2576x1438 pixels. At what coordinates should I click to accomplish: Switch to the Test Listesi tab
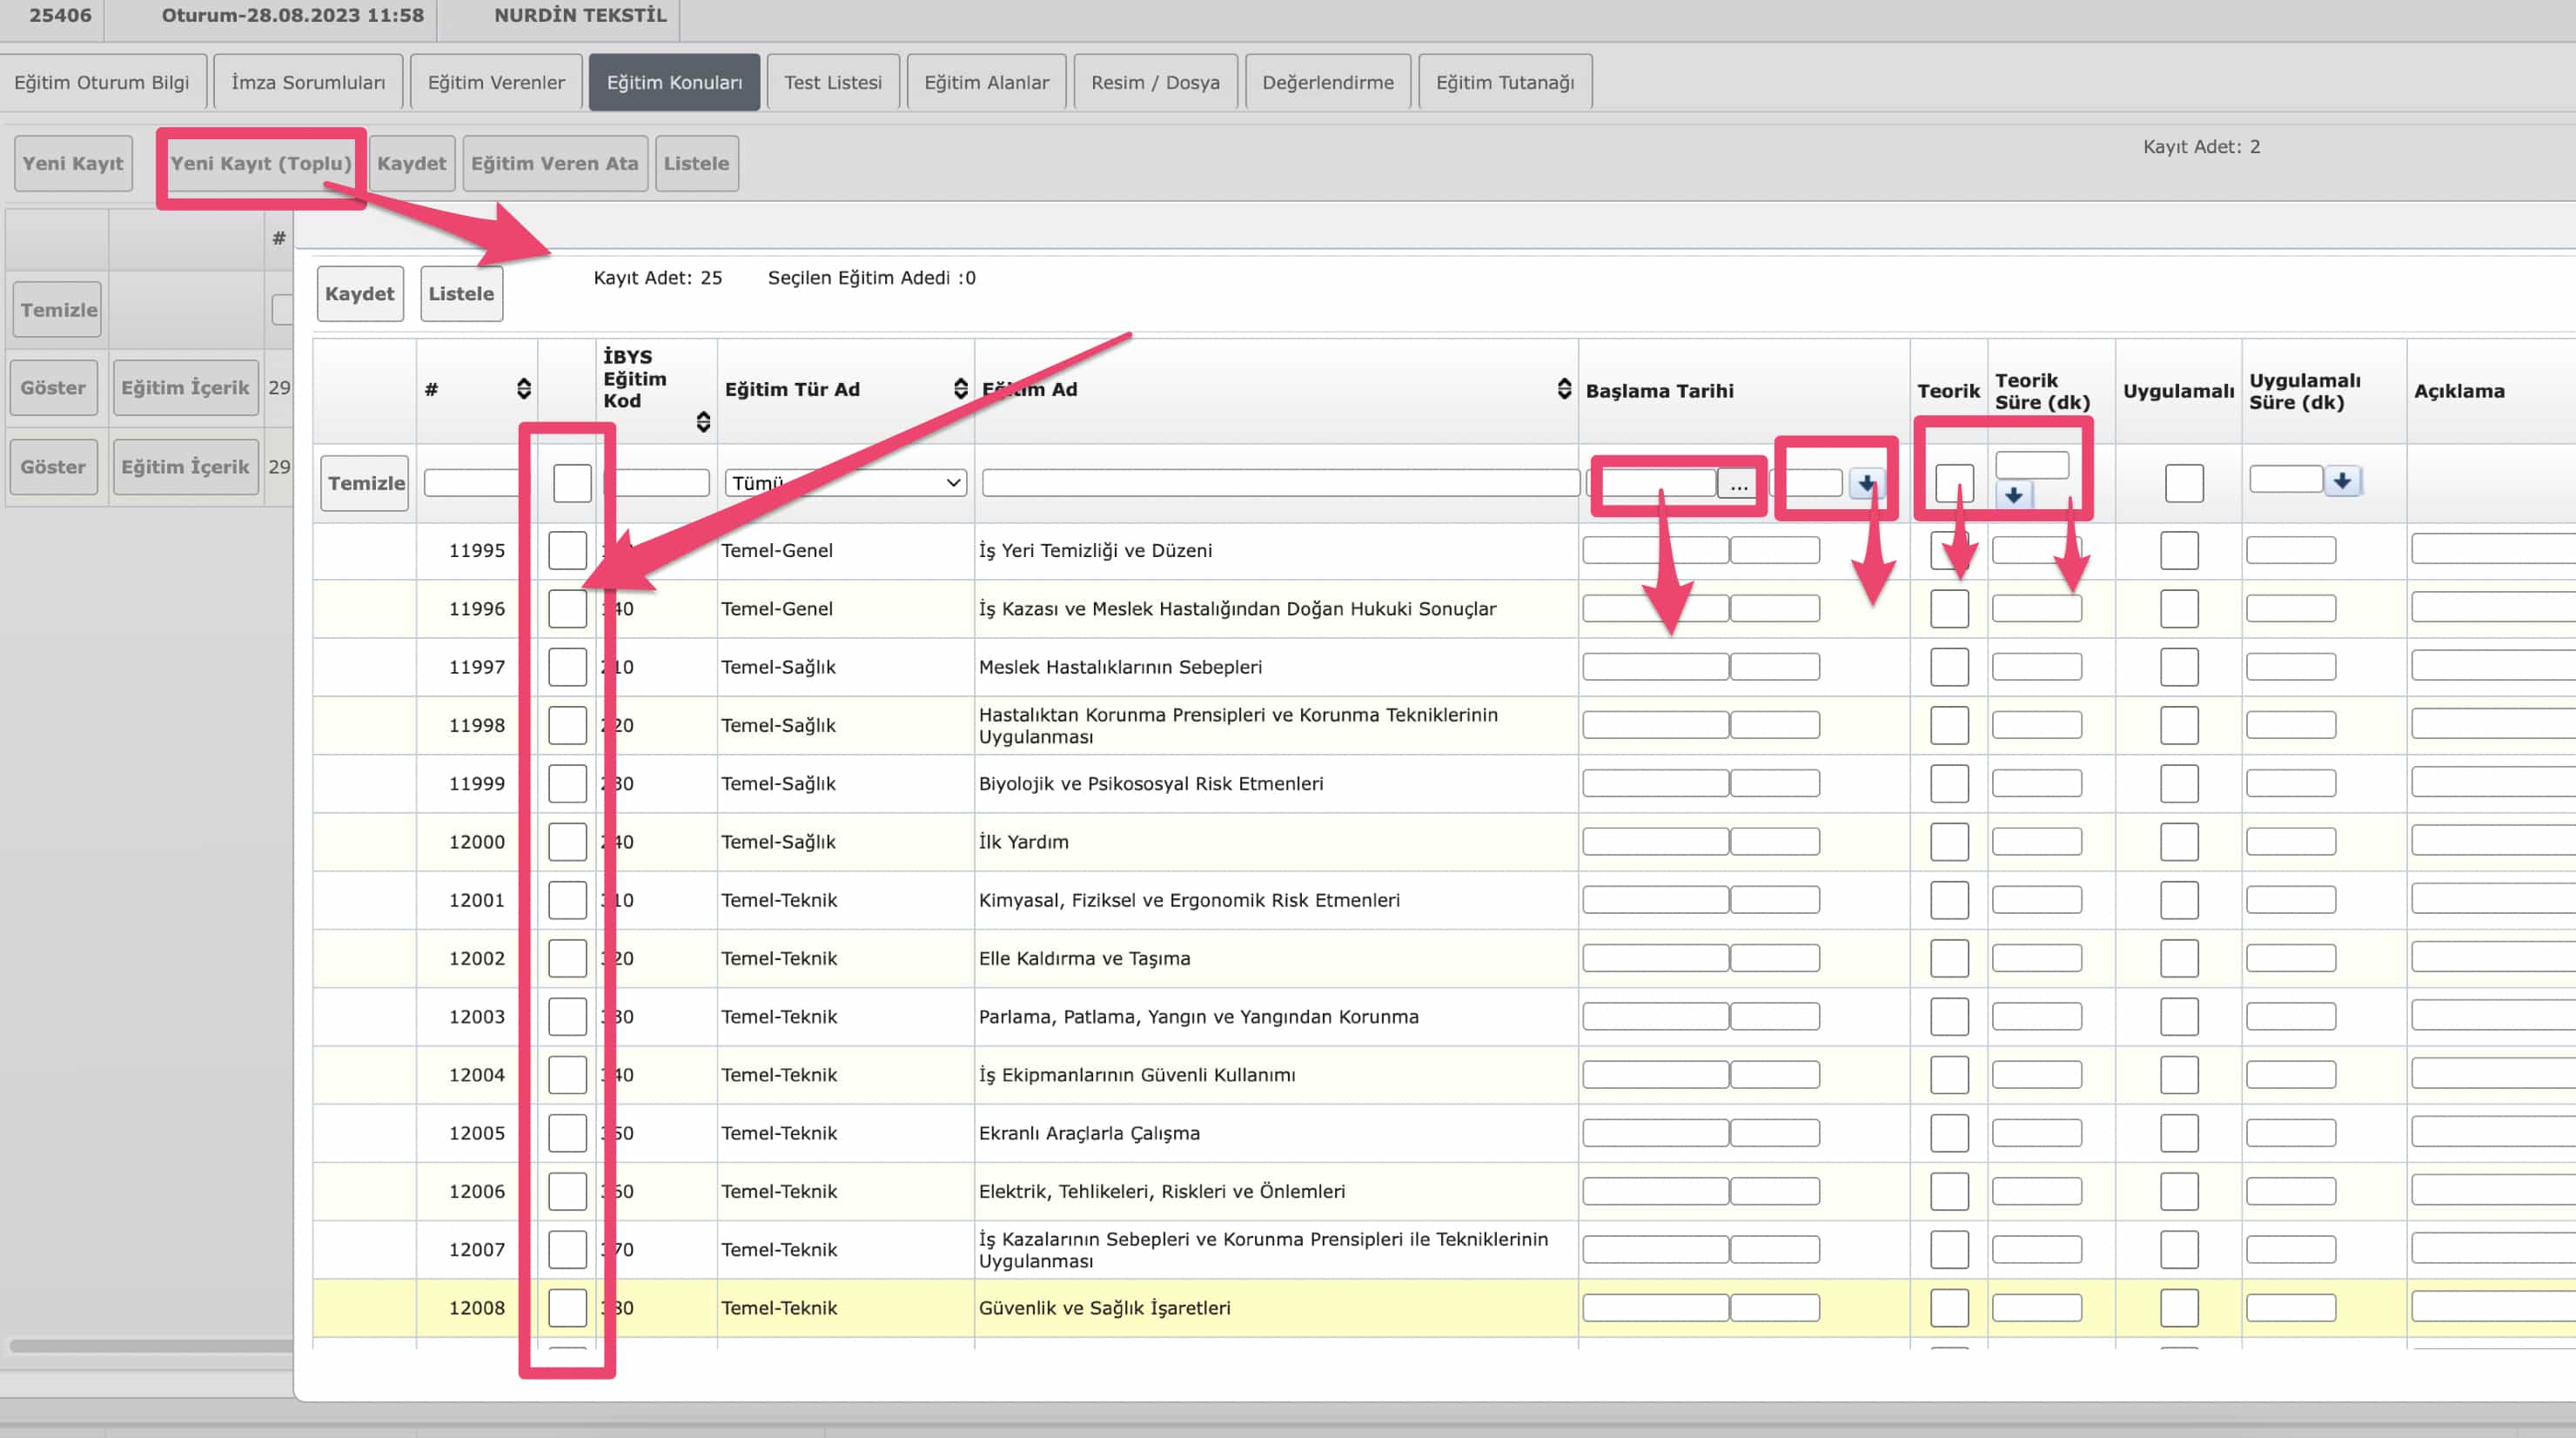point(832,82)
